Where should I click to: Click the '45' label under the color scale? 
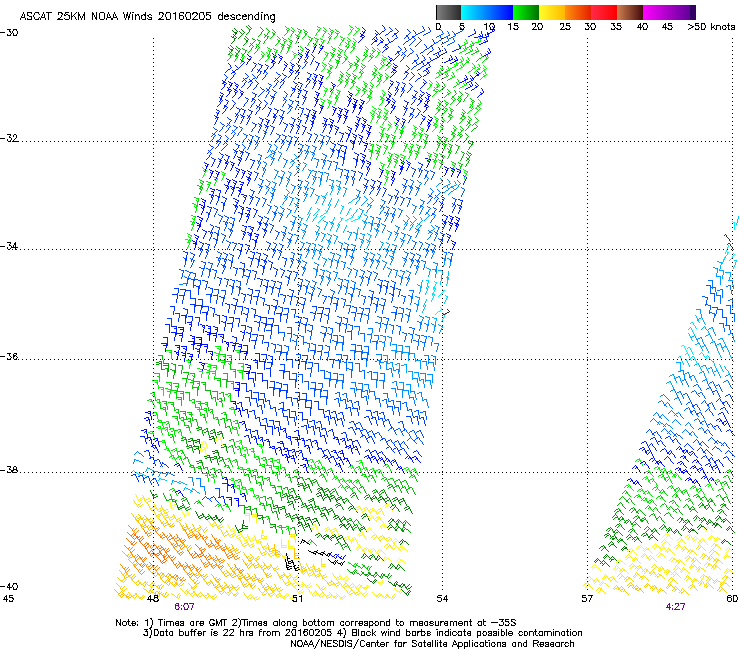[x=667, y=27]
